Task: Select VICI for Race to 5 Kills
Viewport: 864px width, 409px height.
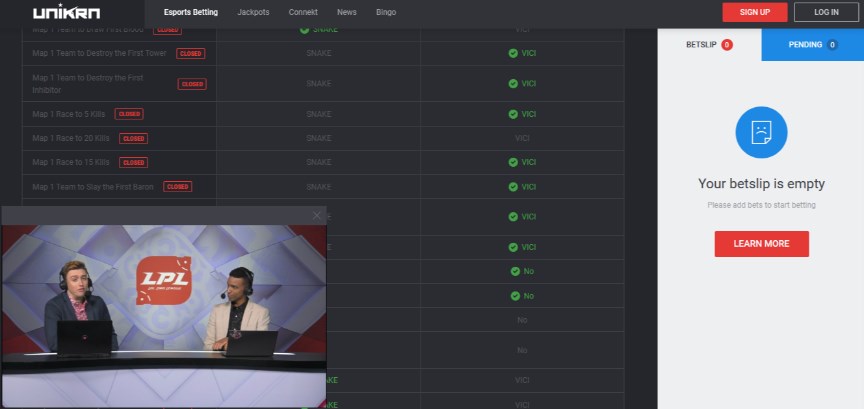Action: pyautogui.click(x=522, y=114)
